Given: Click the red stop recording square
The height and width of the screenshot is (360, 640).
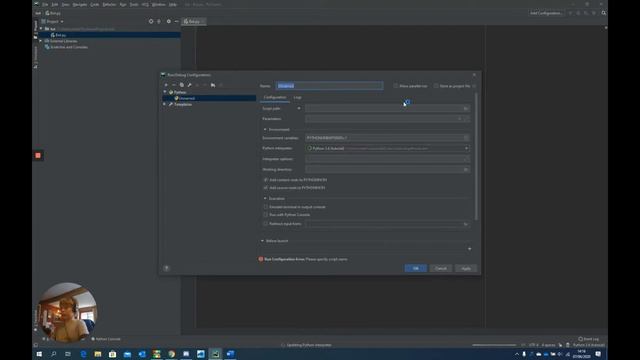Looking at the screenshot, I should pyautogui.click(x=38, y=156).
